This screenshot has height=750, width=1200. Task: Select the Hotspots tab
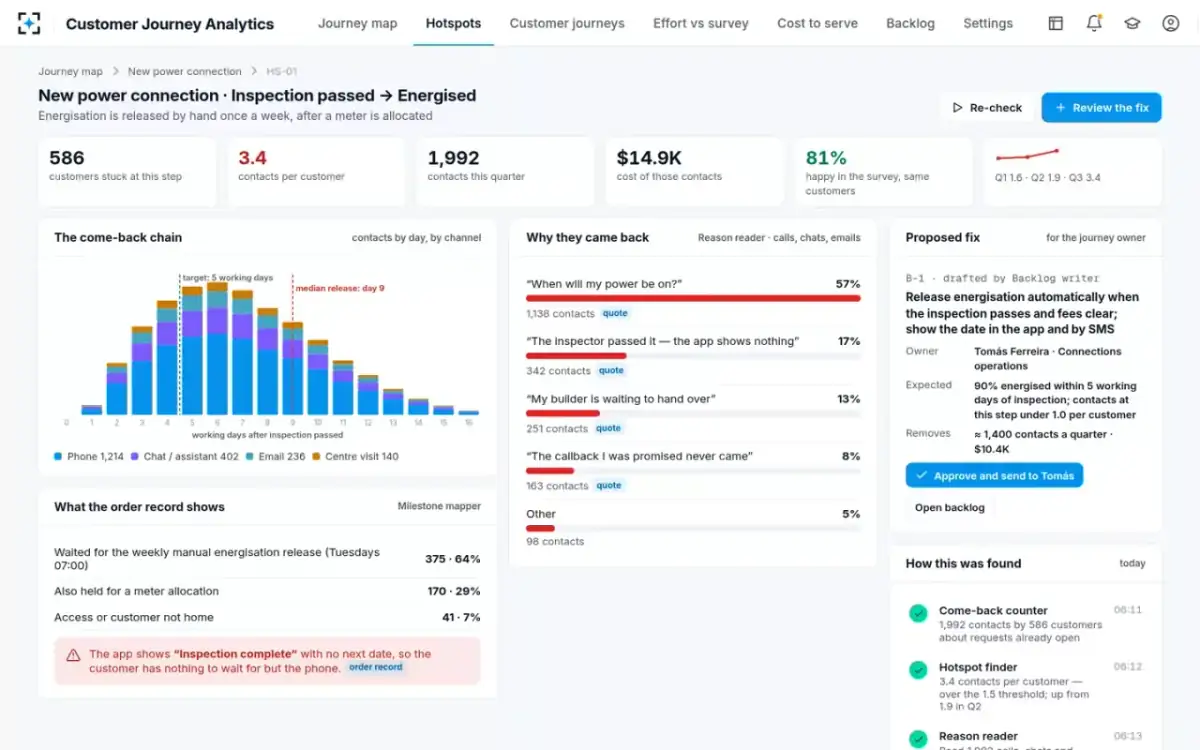(x=453, y=23)
